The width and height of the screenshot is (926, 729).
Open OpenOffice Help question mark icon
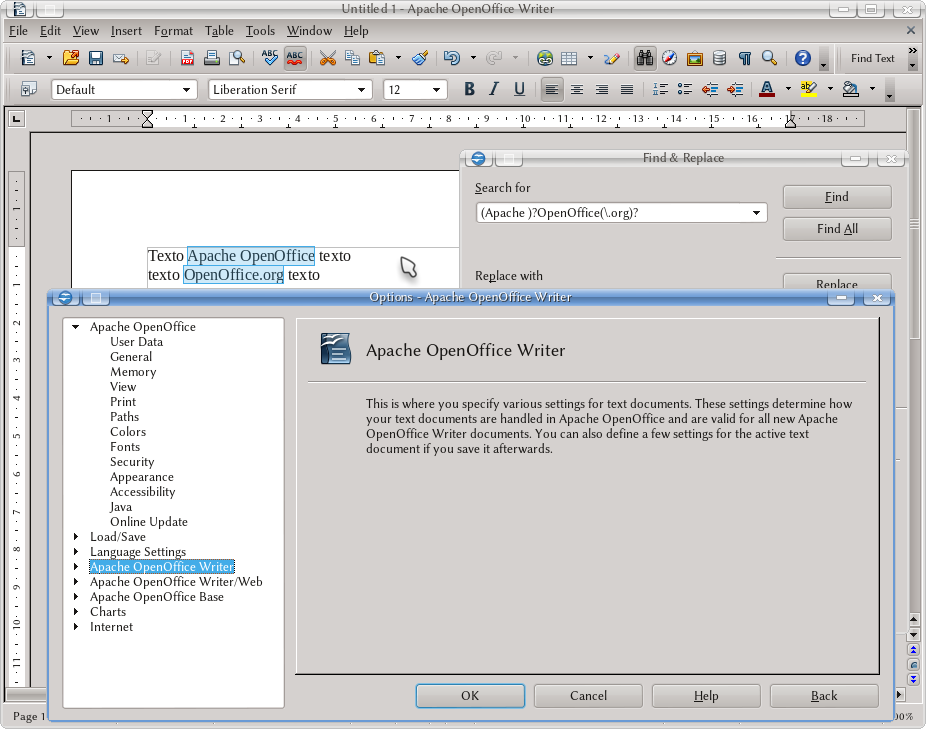click(x=803, y=58)
